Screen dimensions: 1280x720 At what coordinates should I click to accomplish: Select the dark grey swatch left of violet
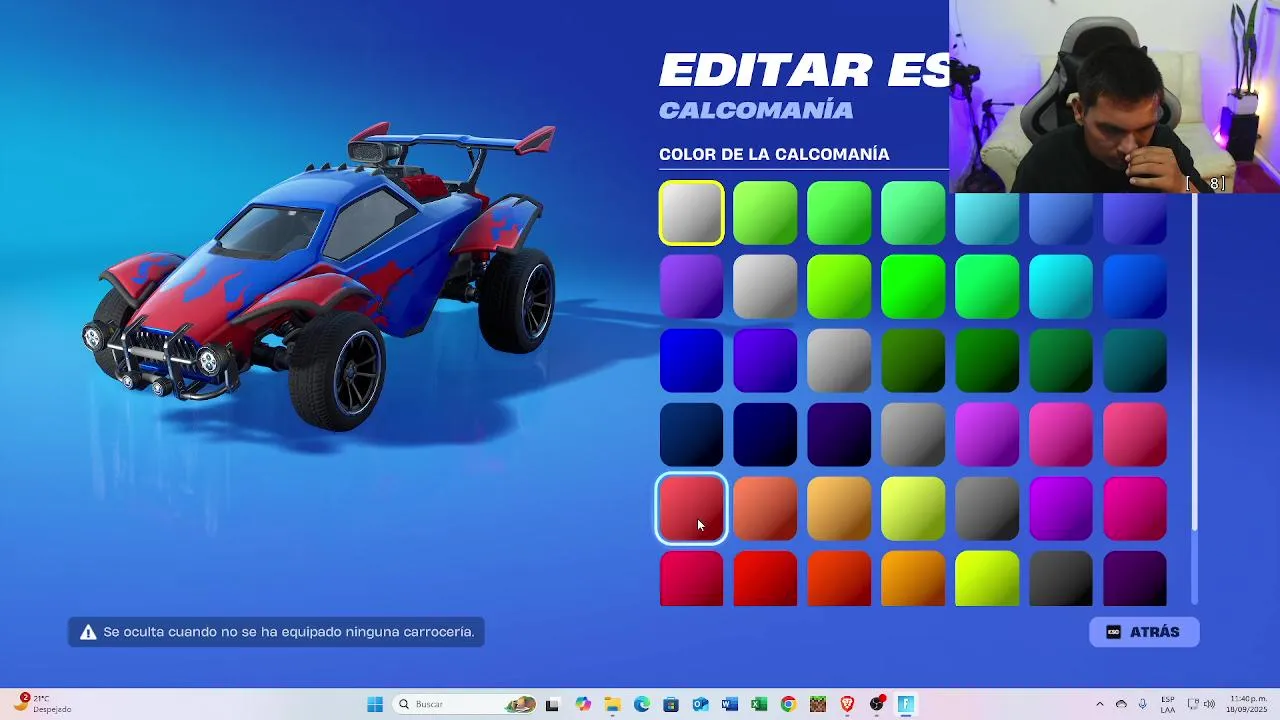987,509
